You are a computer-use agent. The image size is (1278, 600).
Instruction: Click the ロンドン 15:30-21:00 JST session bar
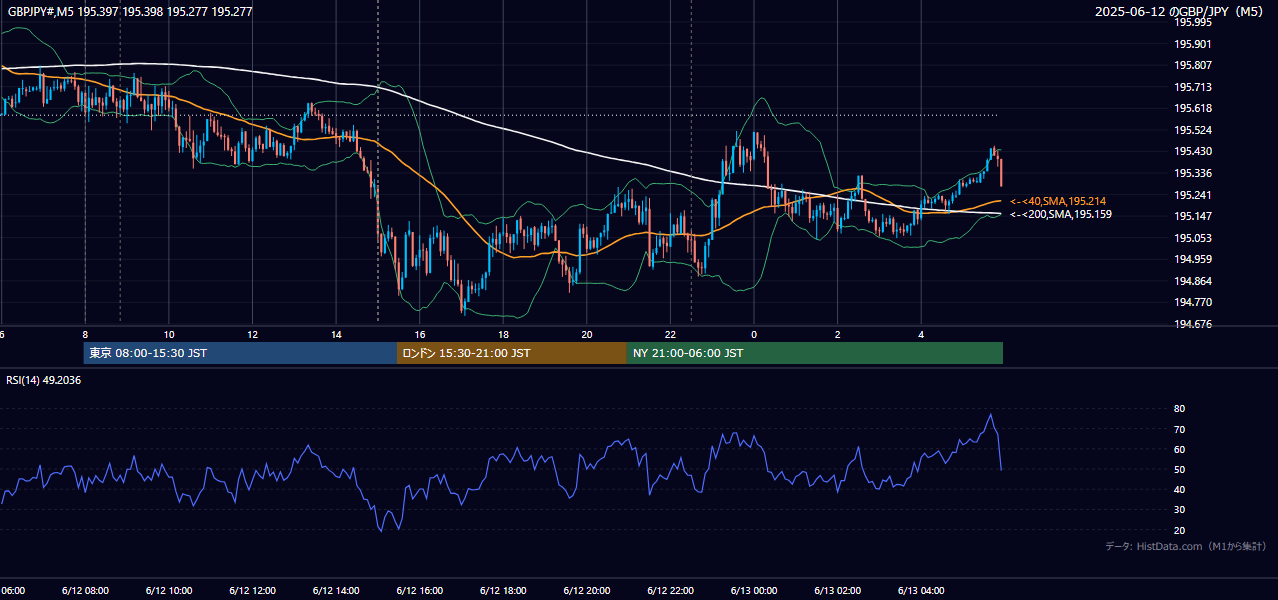click(x=512, y=353)
